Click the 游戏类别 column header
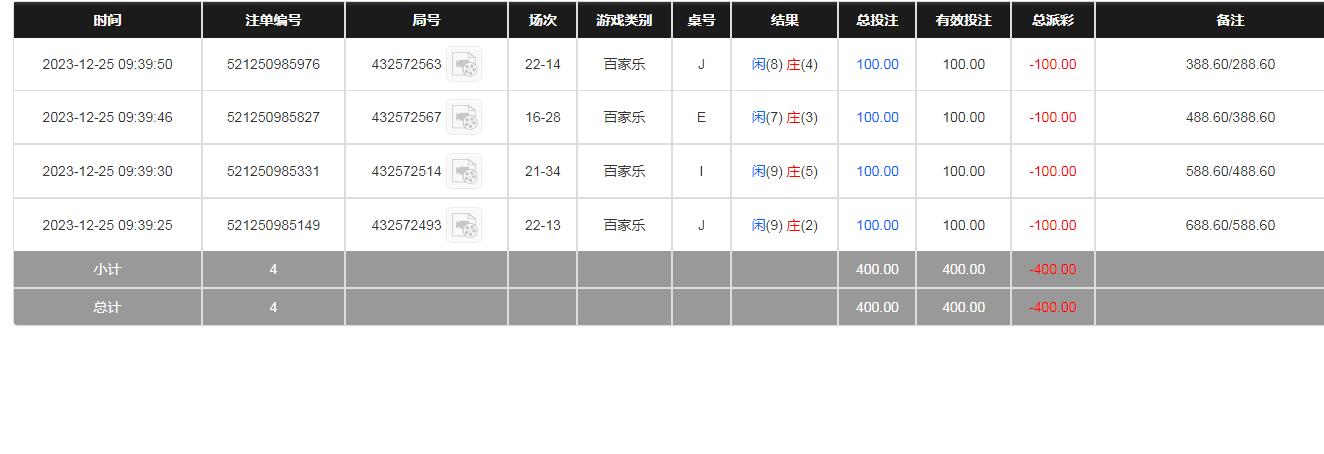The width and height of the screenshot is (1324, 454). [624, 20]
